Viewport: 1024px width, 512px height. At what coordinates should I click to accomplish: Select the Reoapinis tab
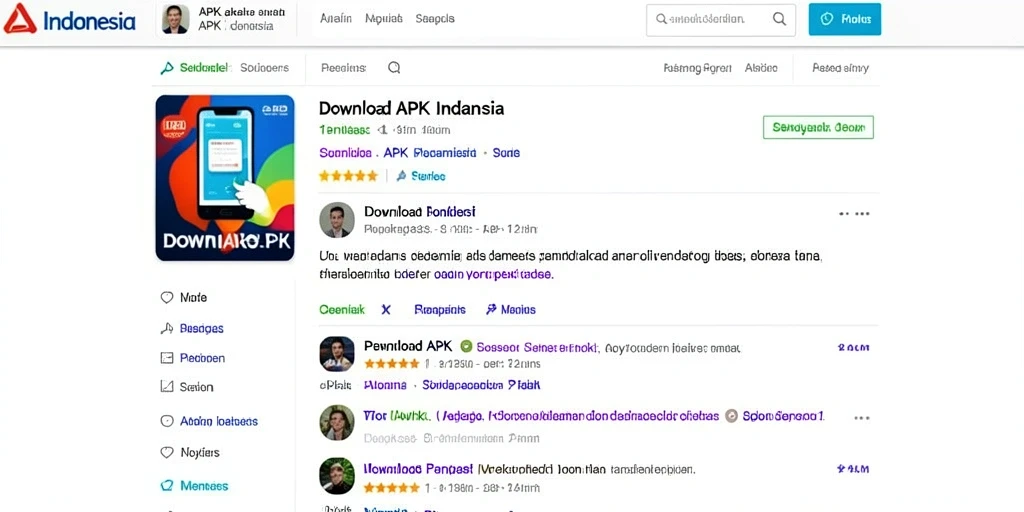click(440, 310)
